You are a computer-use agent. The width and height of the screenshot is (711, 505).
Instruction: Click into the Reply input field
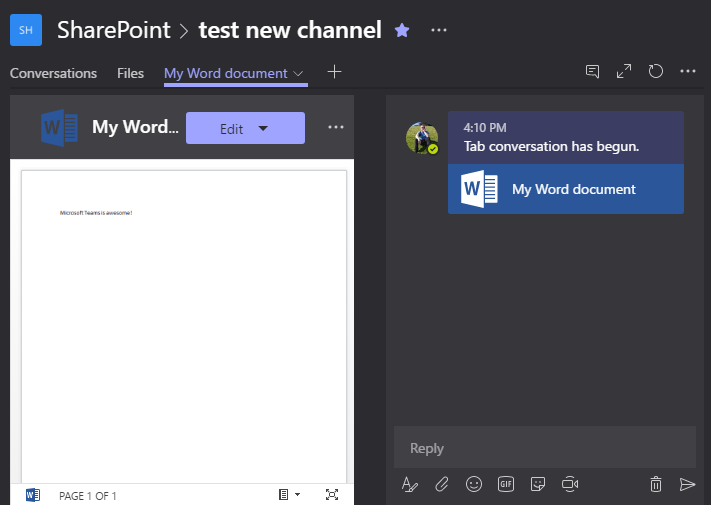click(x=545, y=447)
